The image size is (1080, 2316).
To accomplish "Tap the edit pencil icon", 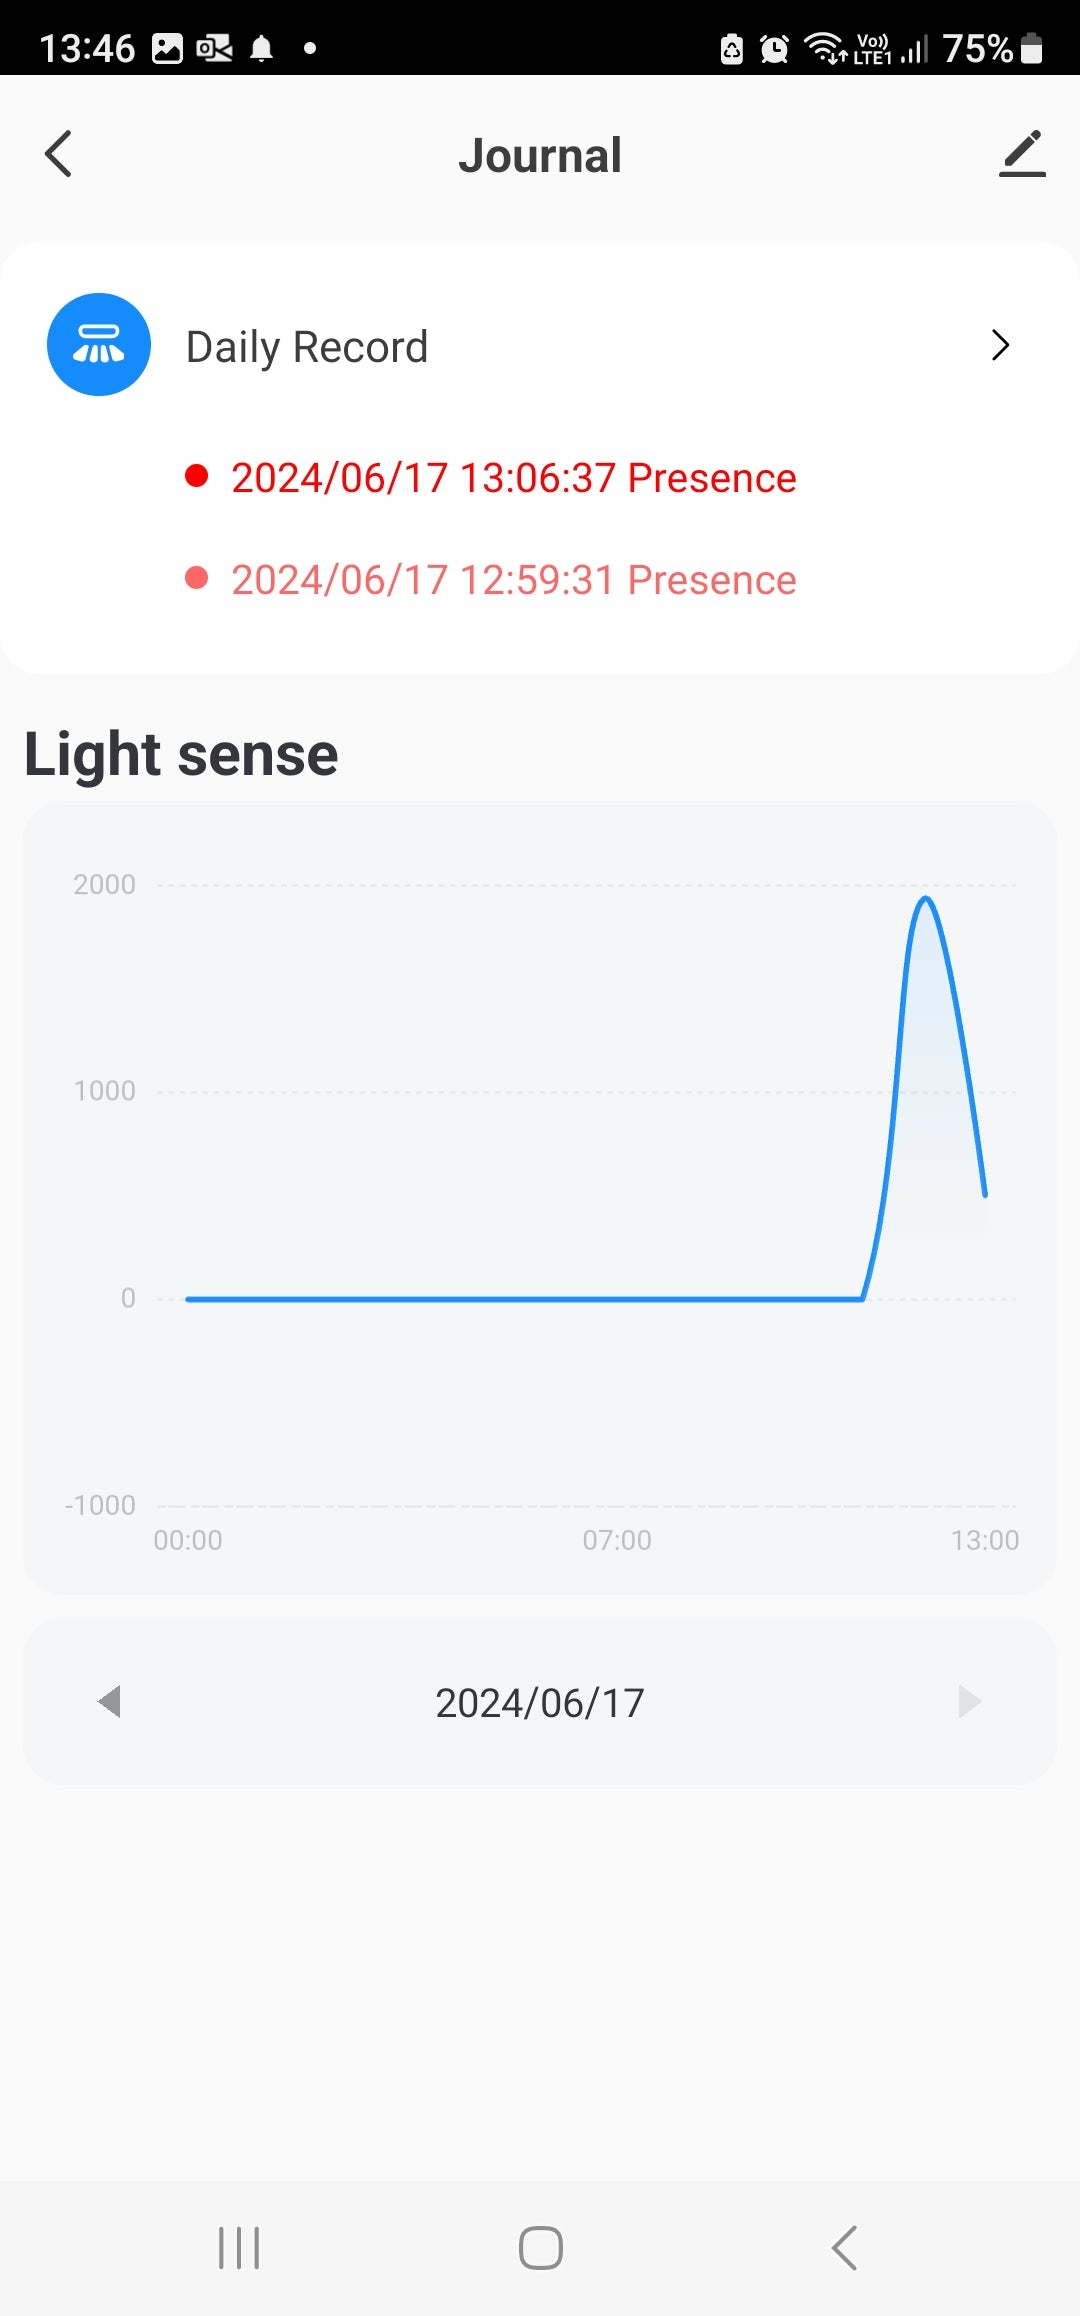I will coord(1022,154).
